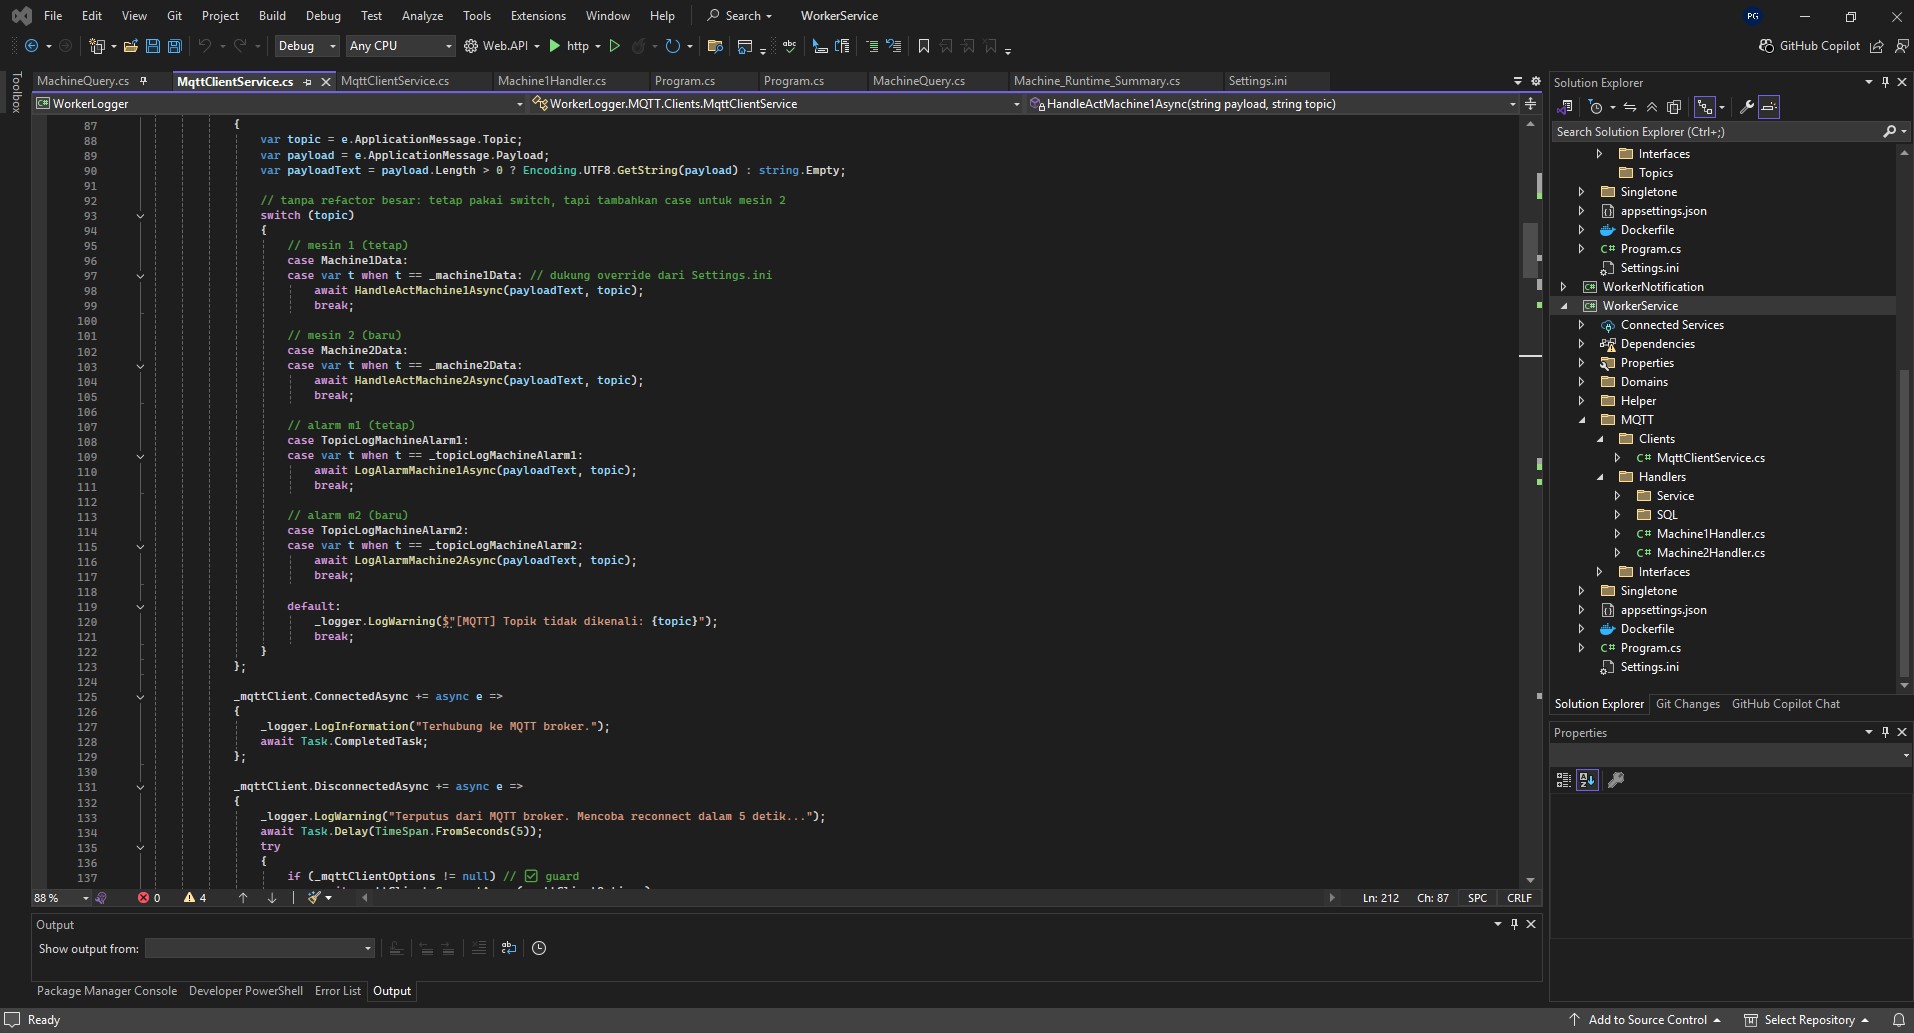Screen dimensions: 1914x1033
Task: Start debugging with the green http play button
Action: coord(555,46)
